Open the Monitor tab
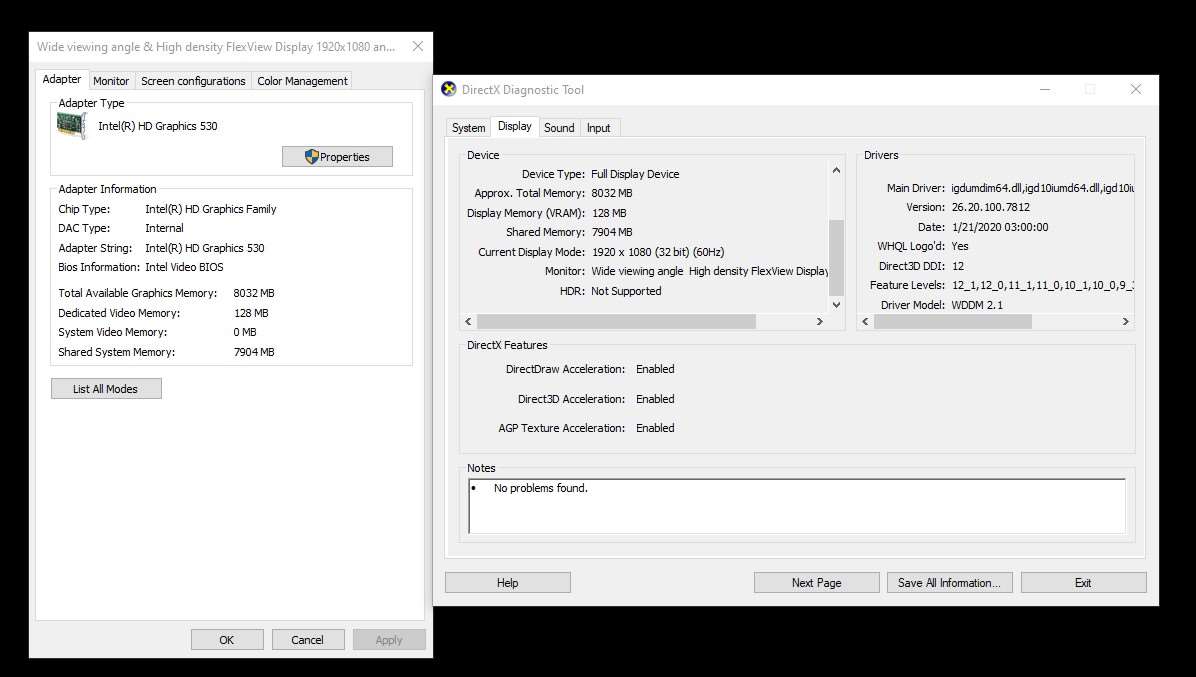 click(111, 81)
